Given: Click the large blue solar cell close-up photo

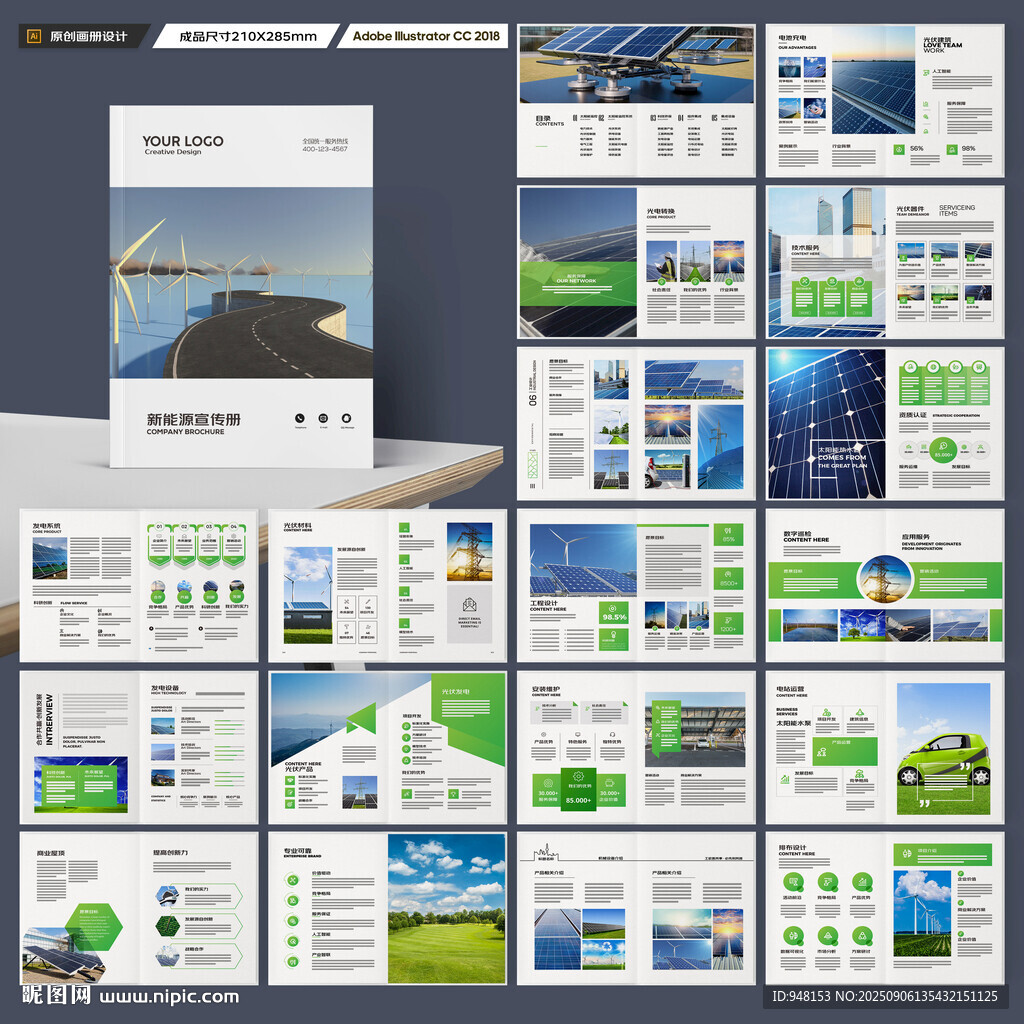Looking at the screenshot, I should [x=827, y=424].
